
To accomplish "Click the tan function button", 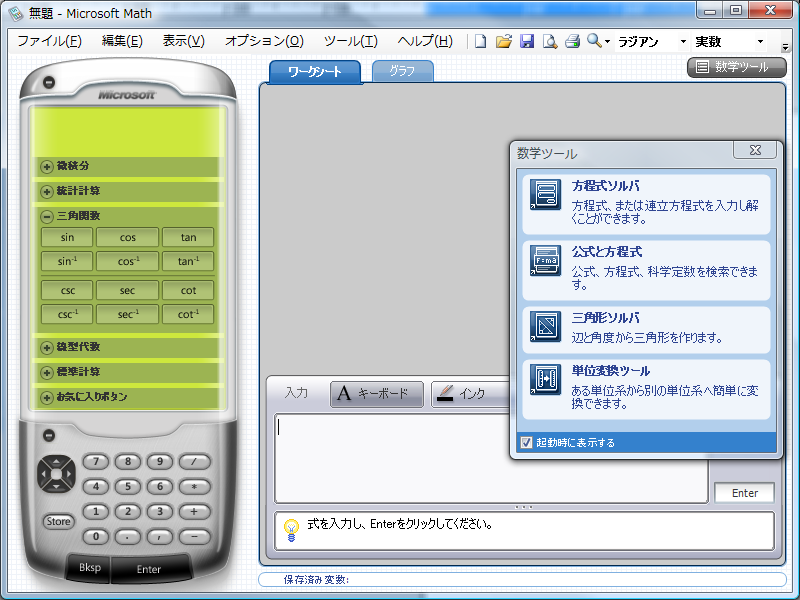I will point(188,237).
